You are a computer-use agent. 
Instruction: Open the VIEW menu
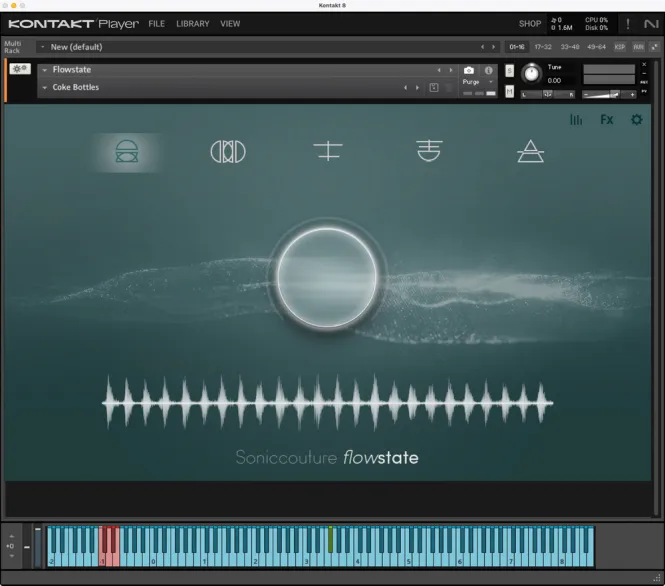tap(230, 24)
